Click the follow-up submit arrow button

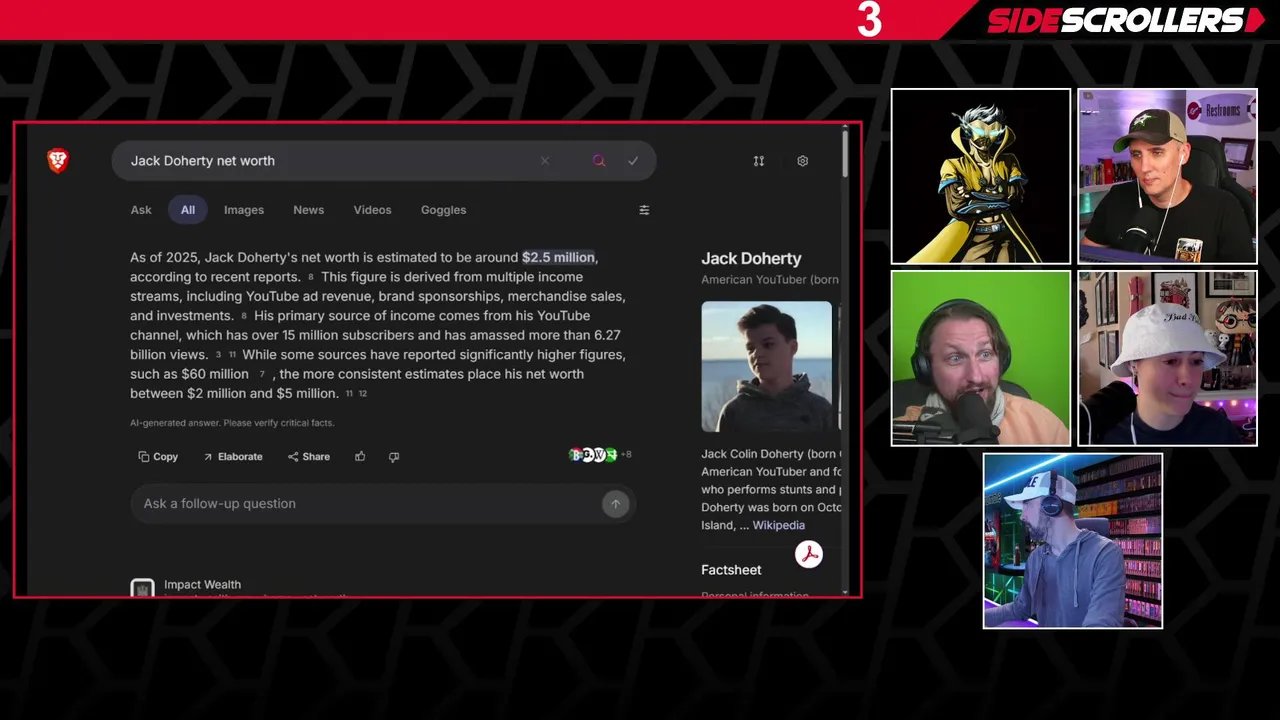[615, 504]
